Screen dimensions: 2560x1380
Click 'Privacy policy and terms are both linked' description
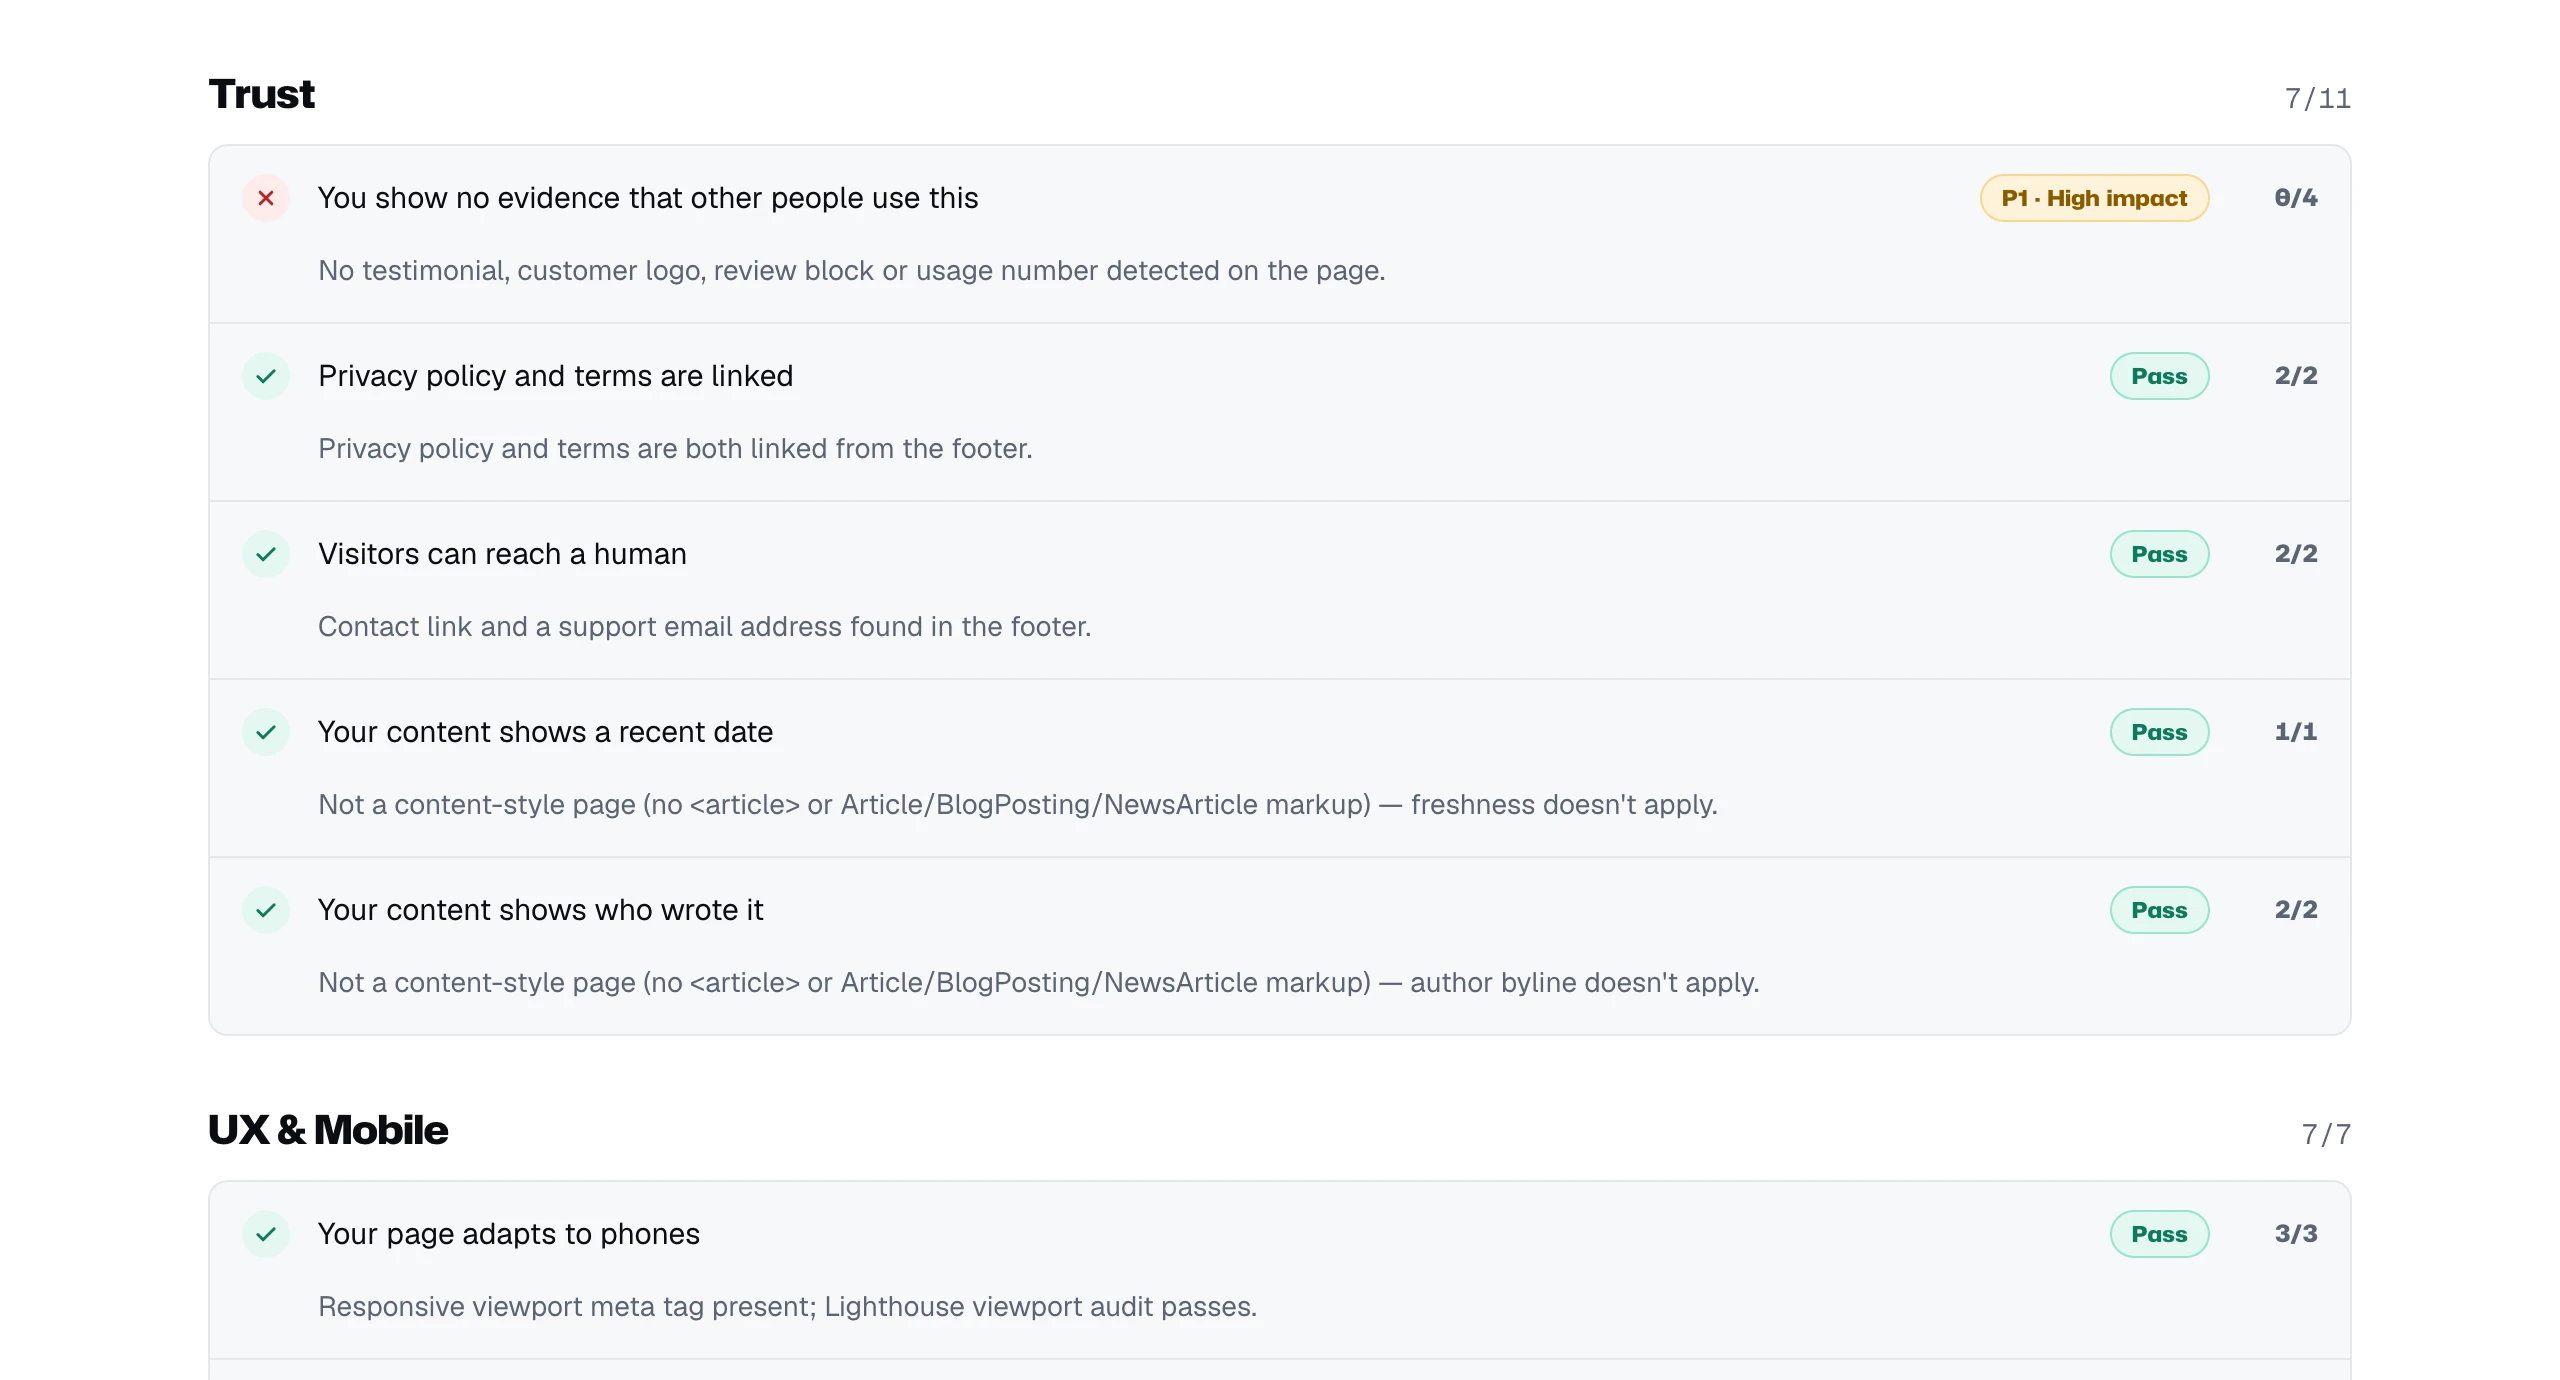coord(675,449)
